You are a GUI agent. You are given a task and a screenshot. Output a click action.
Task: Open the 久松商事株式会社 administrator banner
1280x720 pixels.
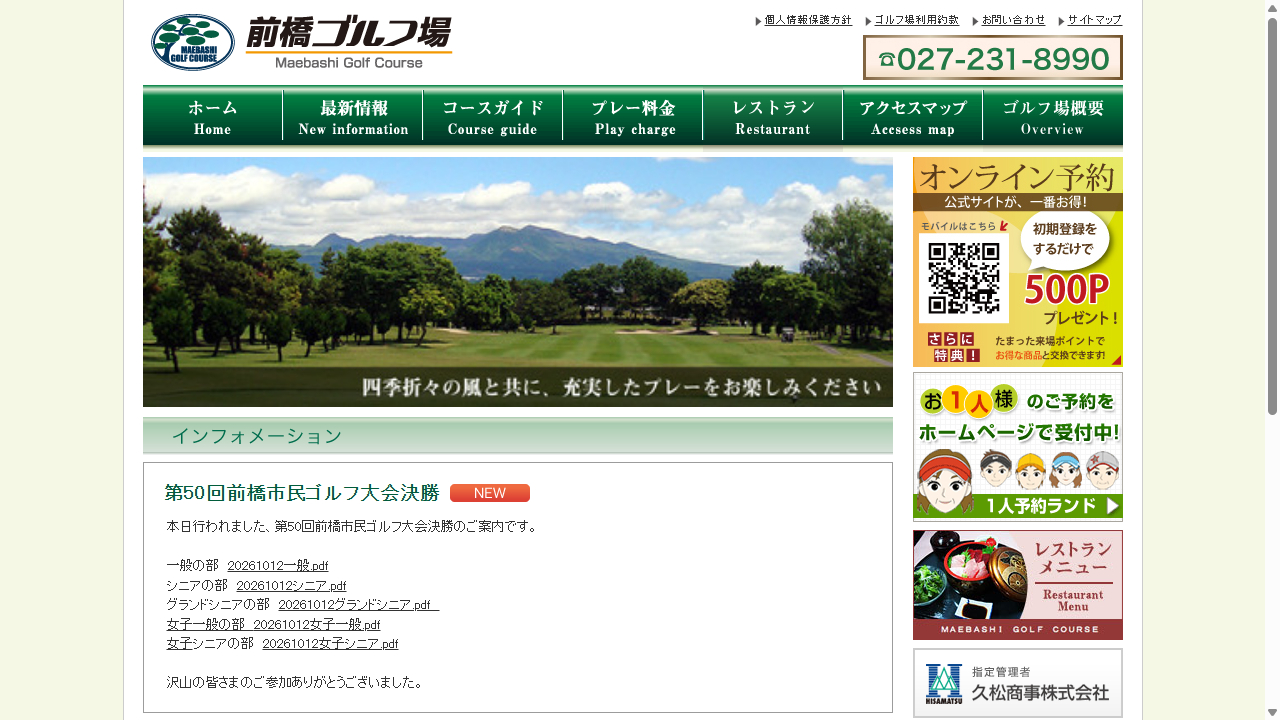1018,683
